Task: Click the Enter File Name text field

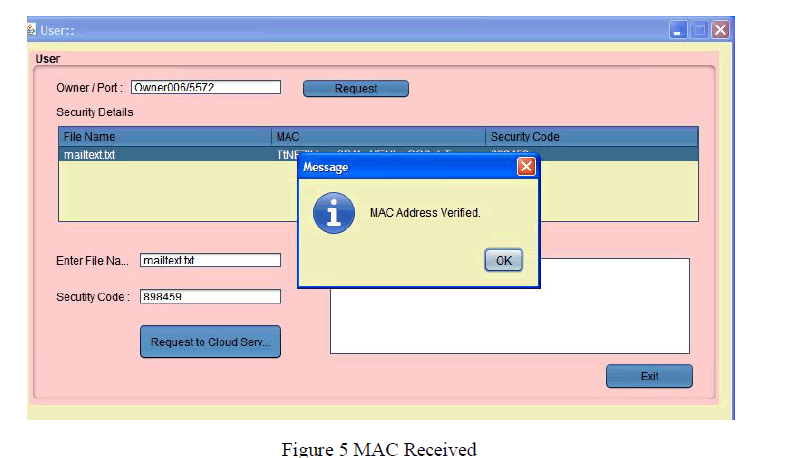Action: click(x=210, y=260)
